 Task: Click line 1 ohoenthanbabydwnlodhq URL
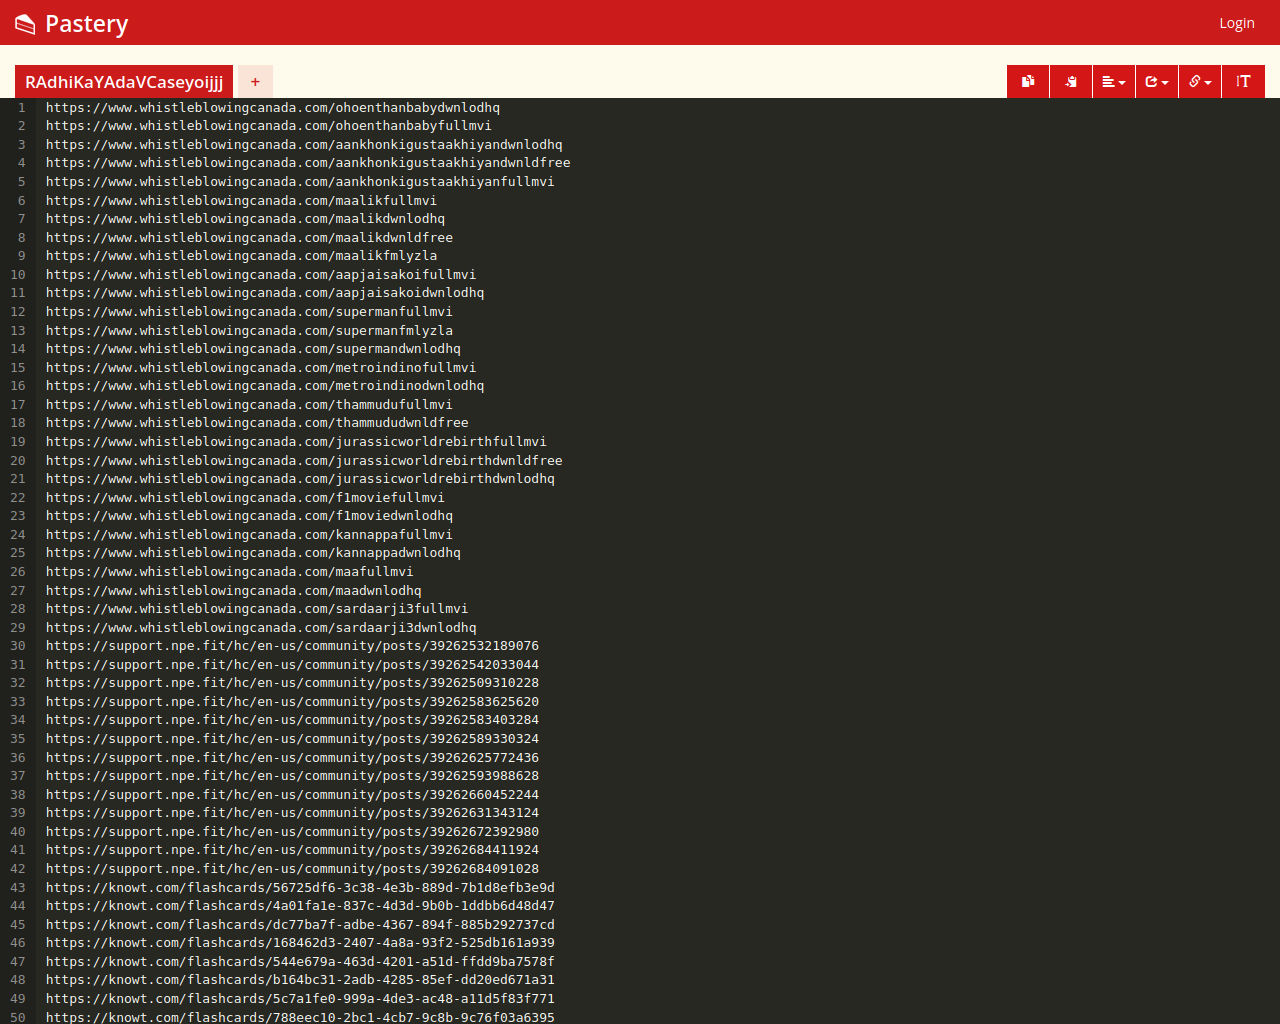tap(273, 108)
